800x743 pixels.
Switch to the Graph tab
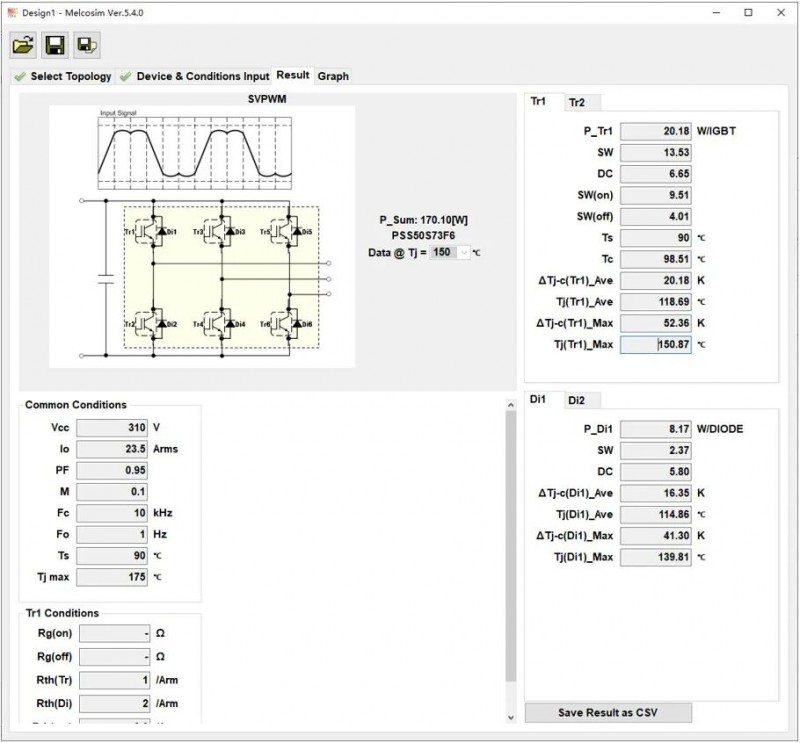[x=333, y=76]
